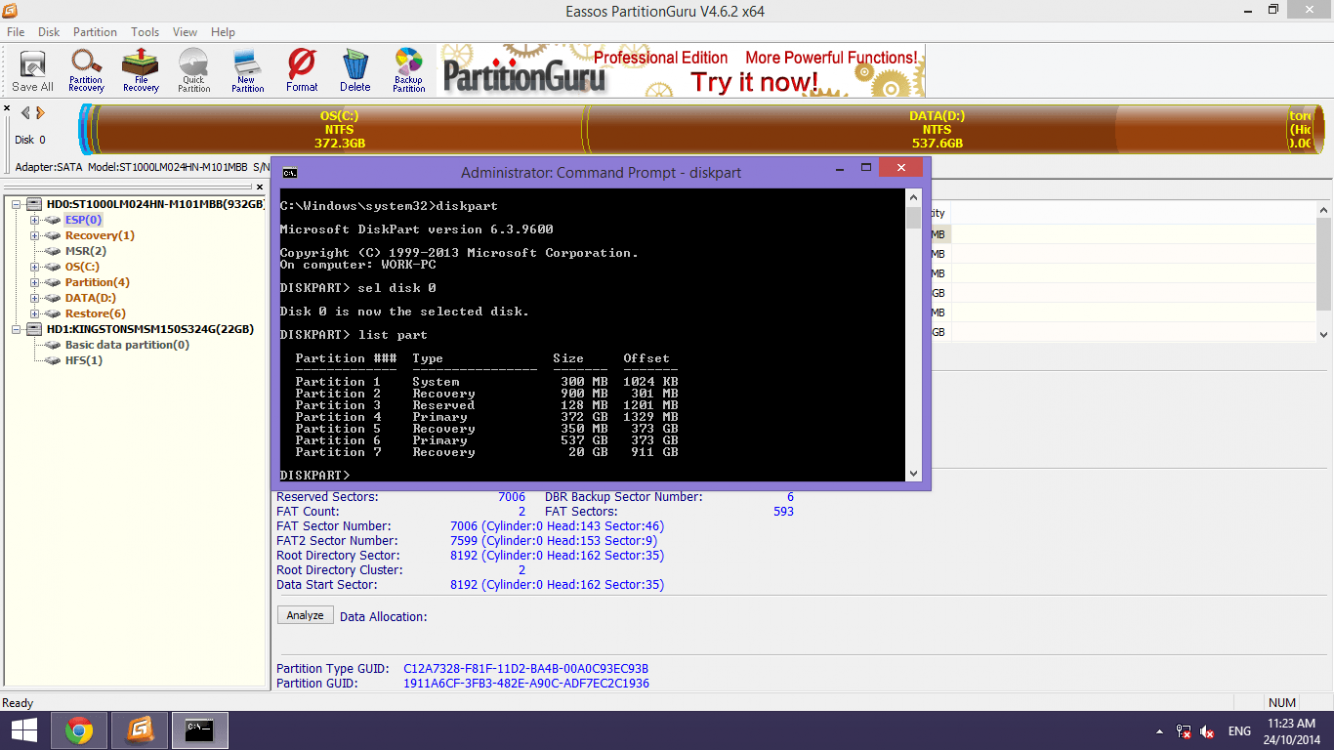The width and height of the screenshot is (1334, 750).
Task: Open the Help menu
Action: 223,32
